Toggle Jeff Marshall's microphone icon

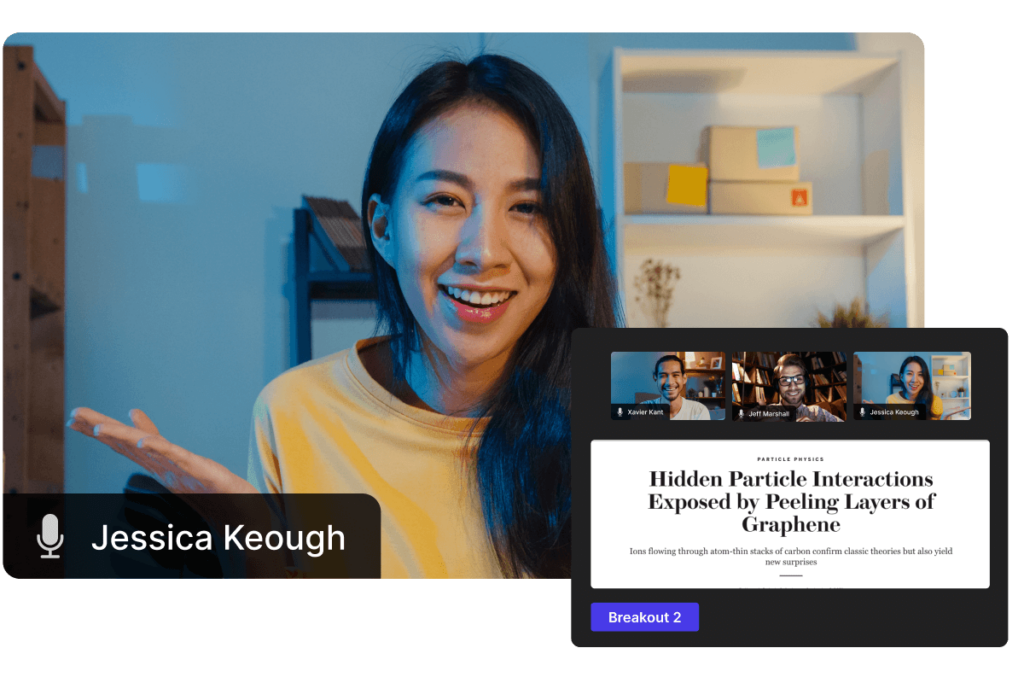[741, 412]
